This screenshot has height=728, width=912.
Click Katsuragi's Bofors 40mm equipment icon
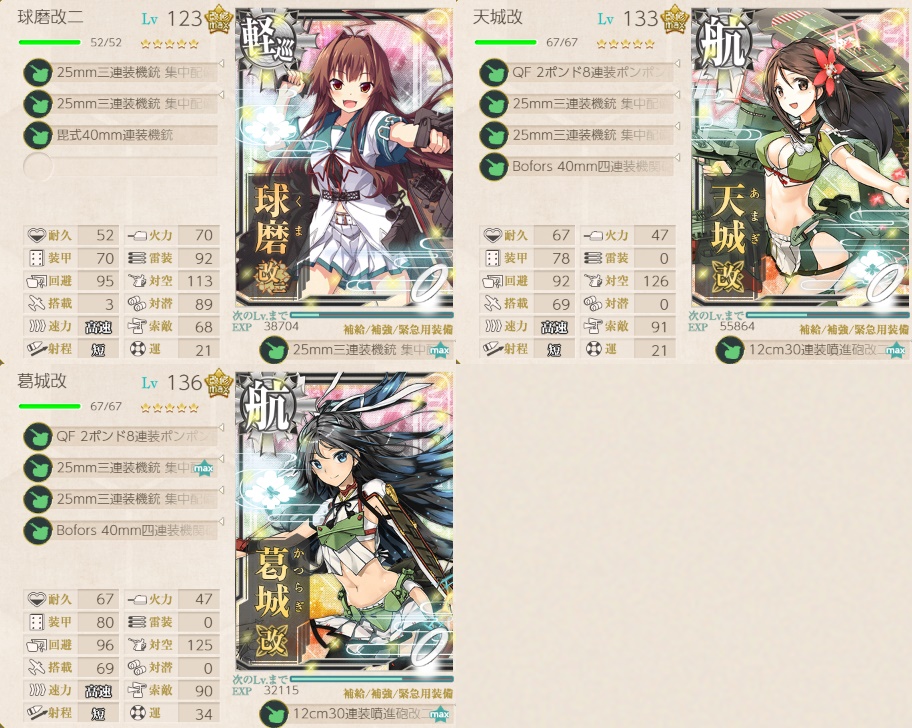(38, 531)
